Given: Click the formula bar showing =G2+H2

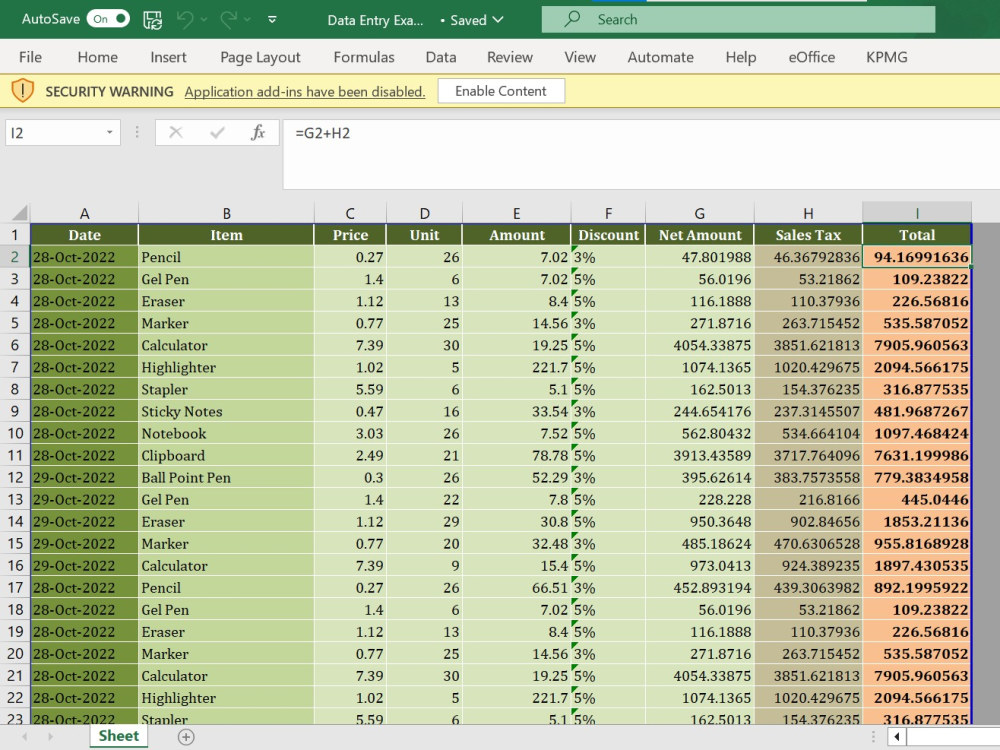Looking at the screenshot, I should [641, 153].
